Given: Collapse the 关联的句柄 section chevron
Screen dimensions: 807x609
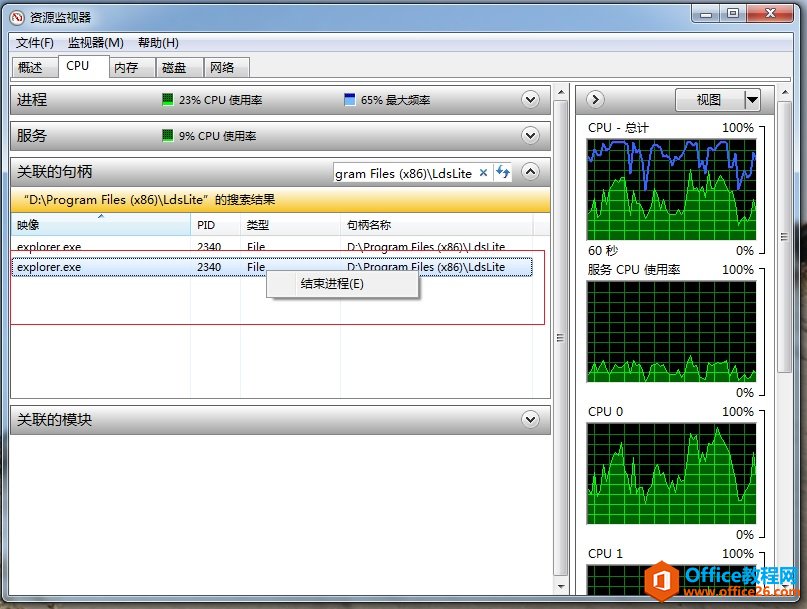Looking at the screenshot, I should (531, 172).
